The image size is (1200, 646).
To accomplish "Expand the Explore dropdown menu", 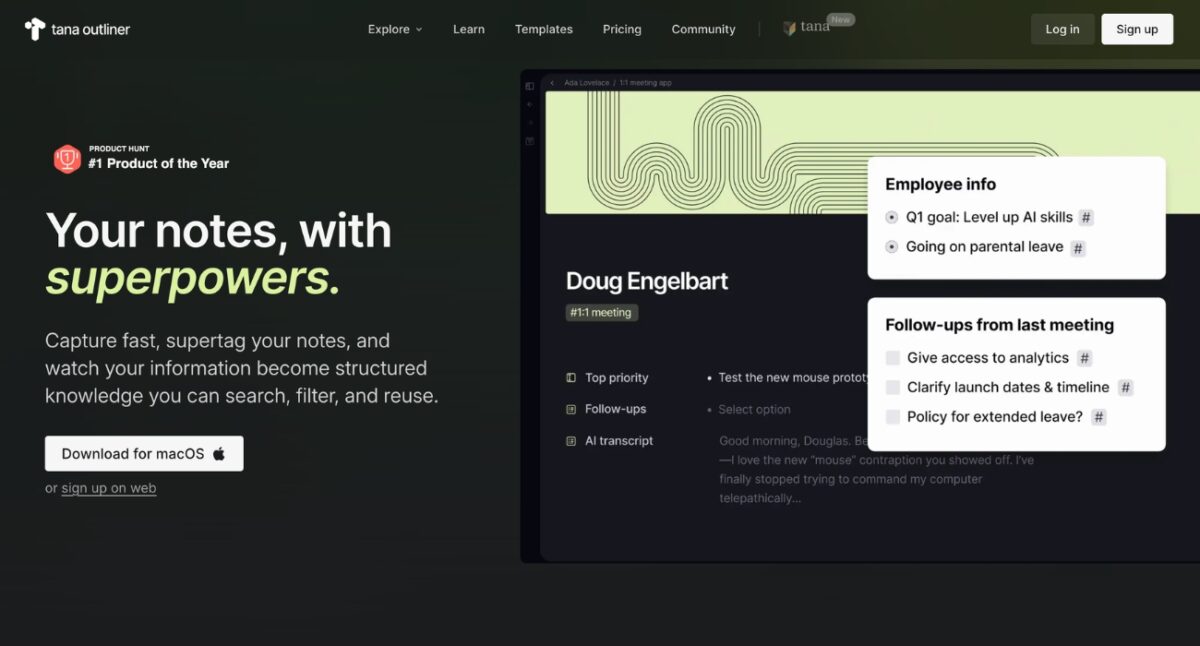I will click(x=395, y=29).
